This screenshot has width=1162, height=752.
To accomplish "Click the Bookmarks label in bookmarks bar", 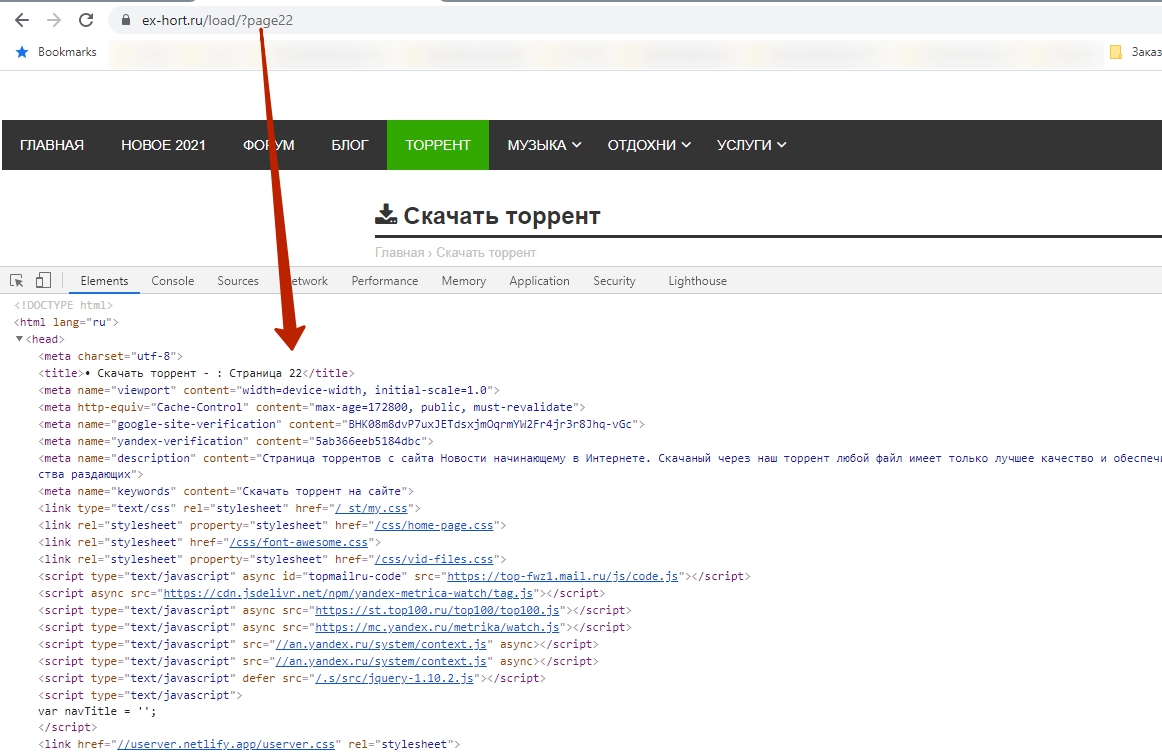I will click(67, 52).
